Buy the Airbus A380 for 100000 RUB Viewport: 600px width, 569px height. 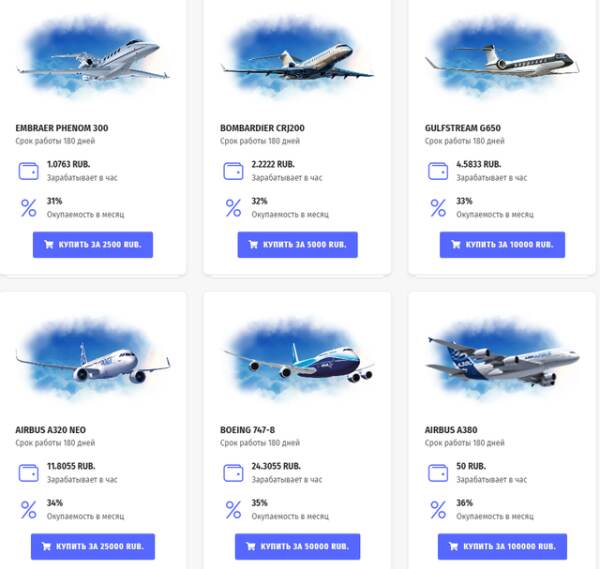tap(502, 547)
